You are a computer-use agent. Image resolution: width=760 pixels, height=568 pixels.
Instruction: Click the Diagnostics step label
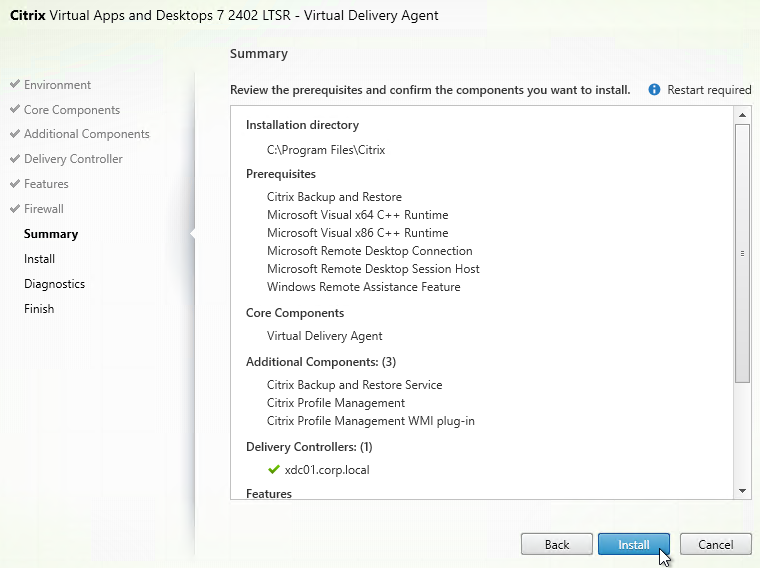pyautogui.click(x=54, y=284)
